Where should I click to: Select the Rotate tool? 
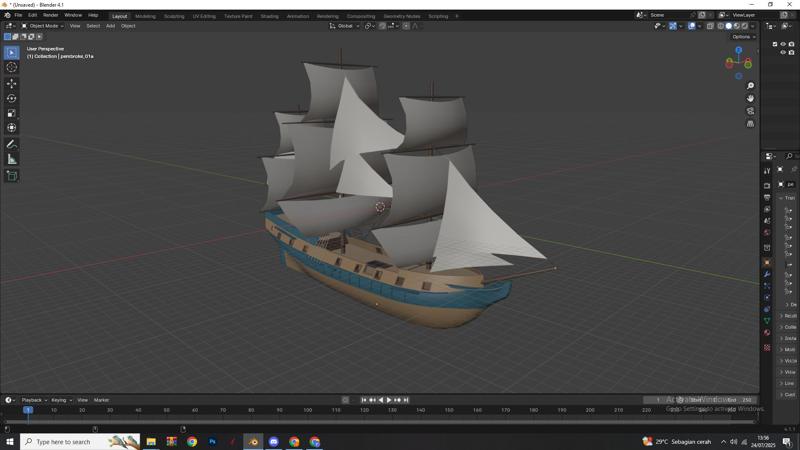coord(11,98)
